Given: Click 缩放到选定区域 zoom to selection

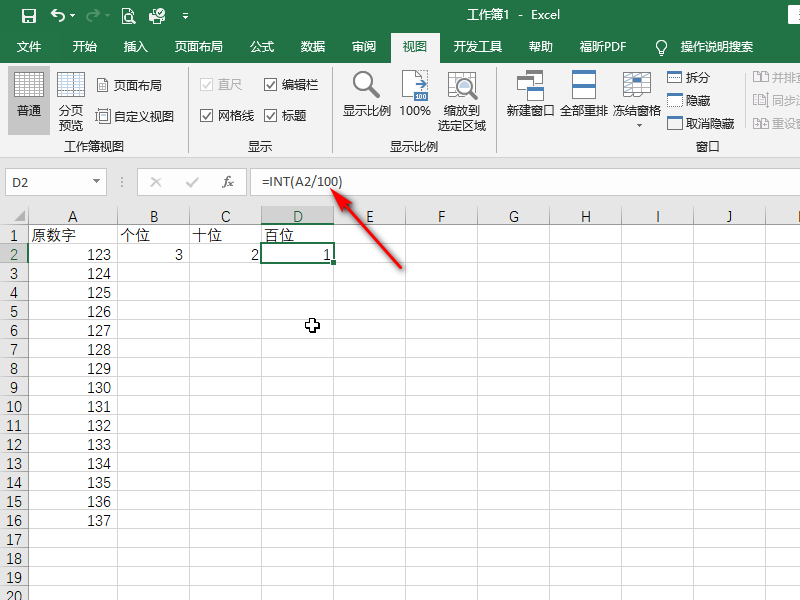Looking at the screenshot, I should (462, 101).
